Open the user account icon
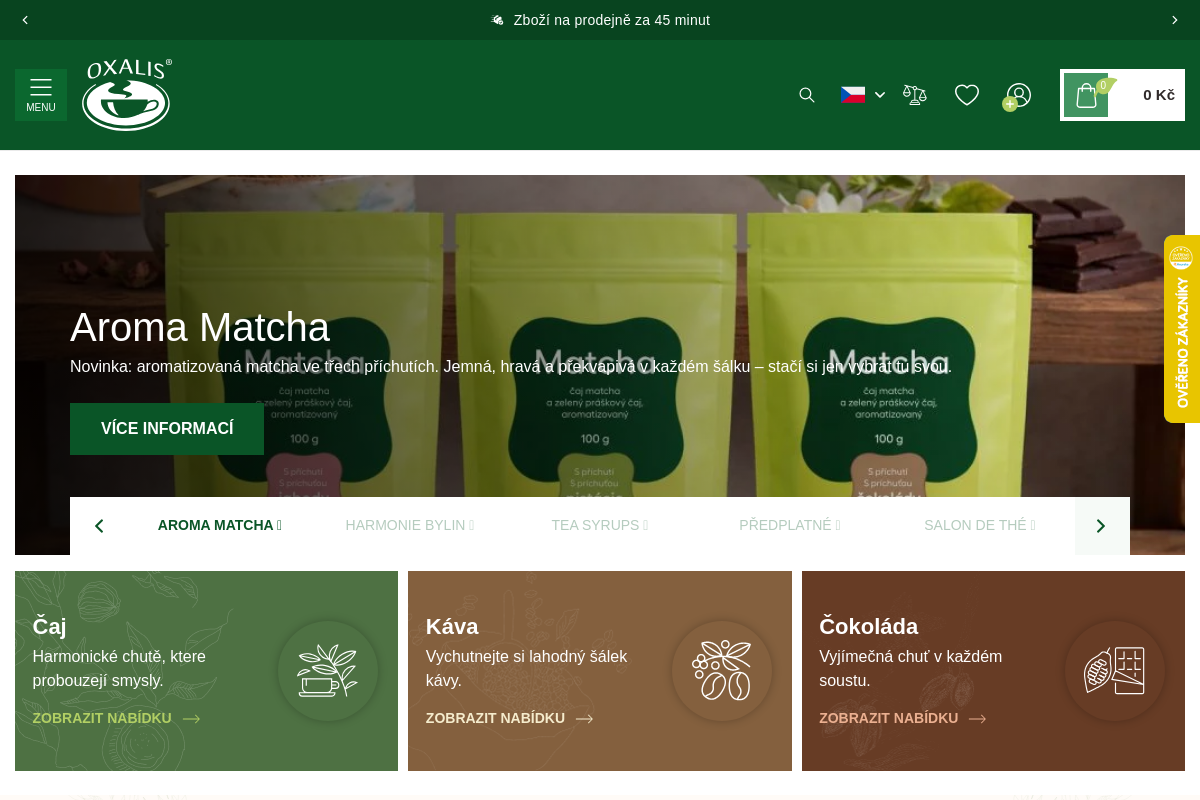The height and width of the screenshot is (800, 1200). pyautogui.click(x=1018, y=95)
